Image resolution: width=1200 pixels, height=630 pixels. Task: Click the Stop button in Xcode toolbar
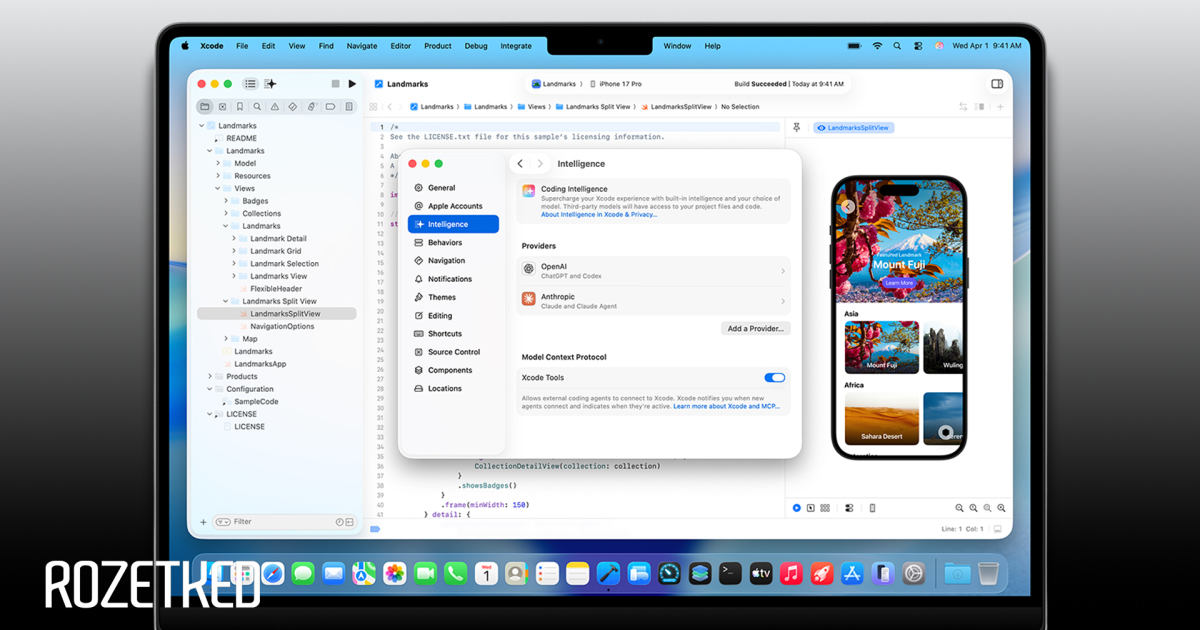[x=336, y=84]
